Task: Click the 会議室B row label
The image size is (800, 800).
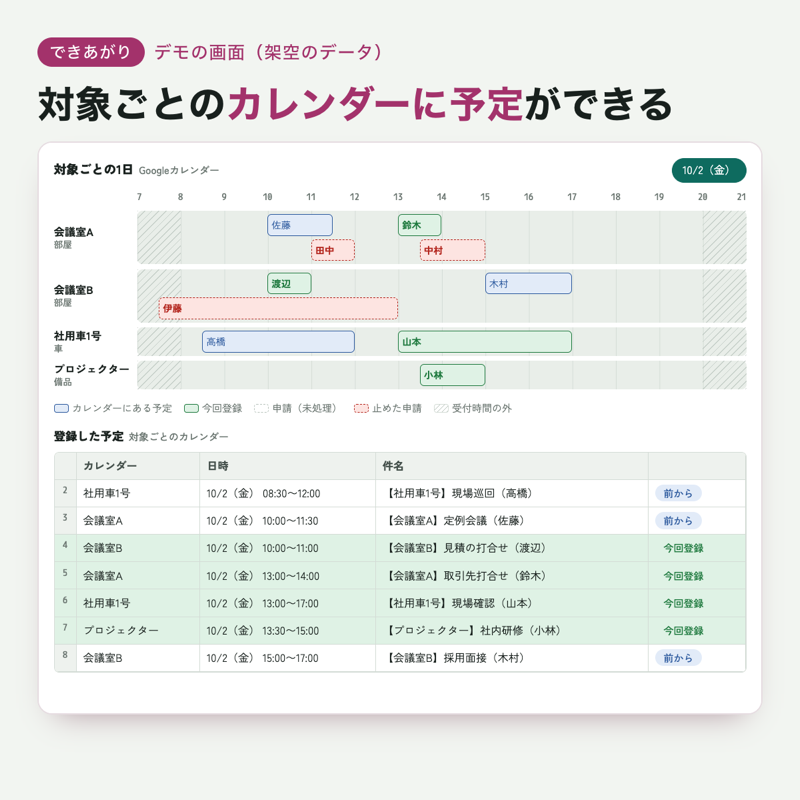Action: (x=73, y=290)
